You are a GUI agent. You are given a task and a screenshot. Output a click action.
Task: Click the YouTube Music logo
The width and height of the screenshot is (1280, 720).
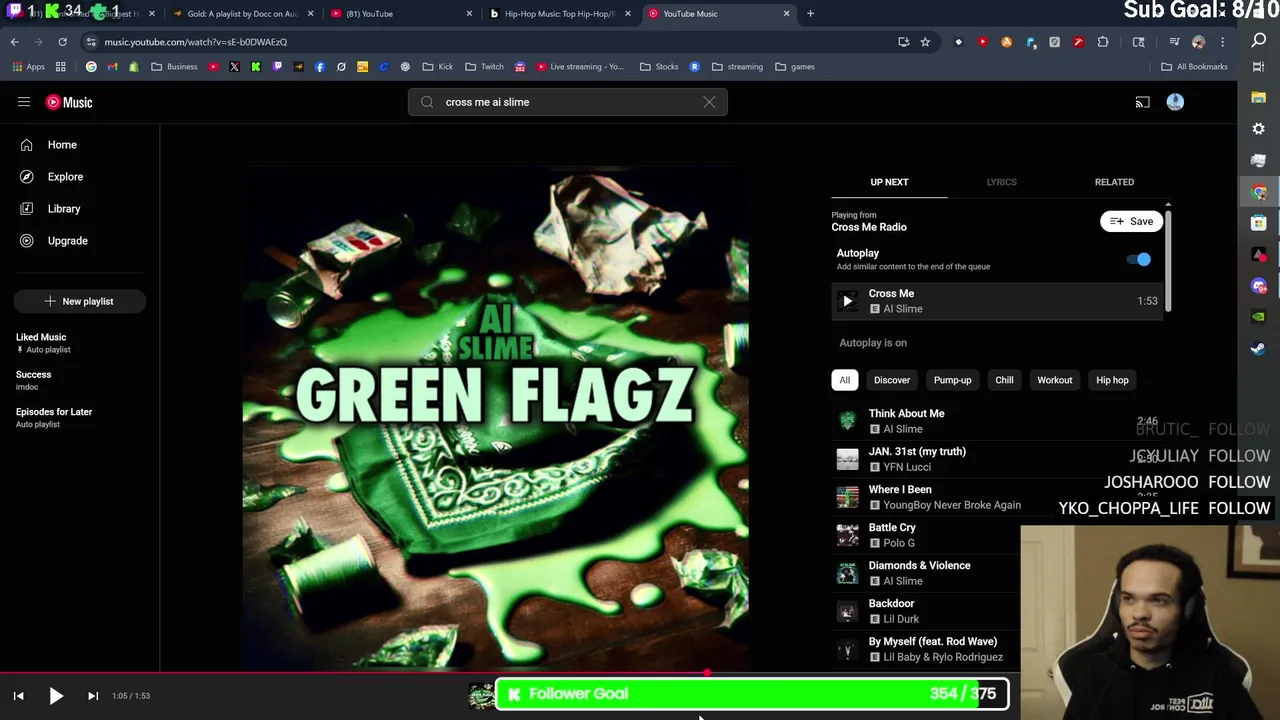(x=69, y=102)
